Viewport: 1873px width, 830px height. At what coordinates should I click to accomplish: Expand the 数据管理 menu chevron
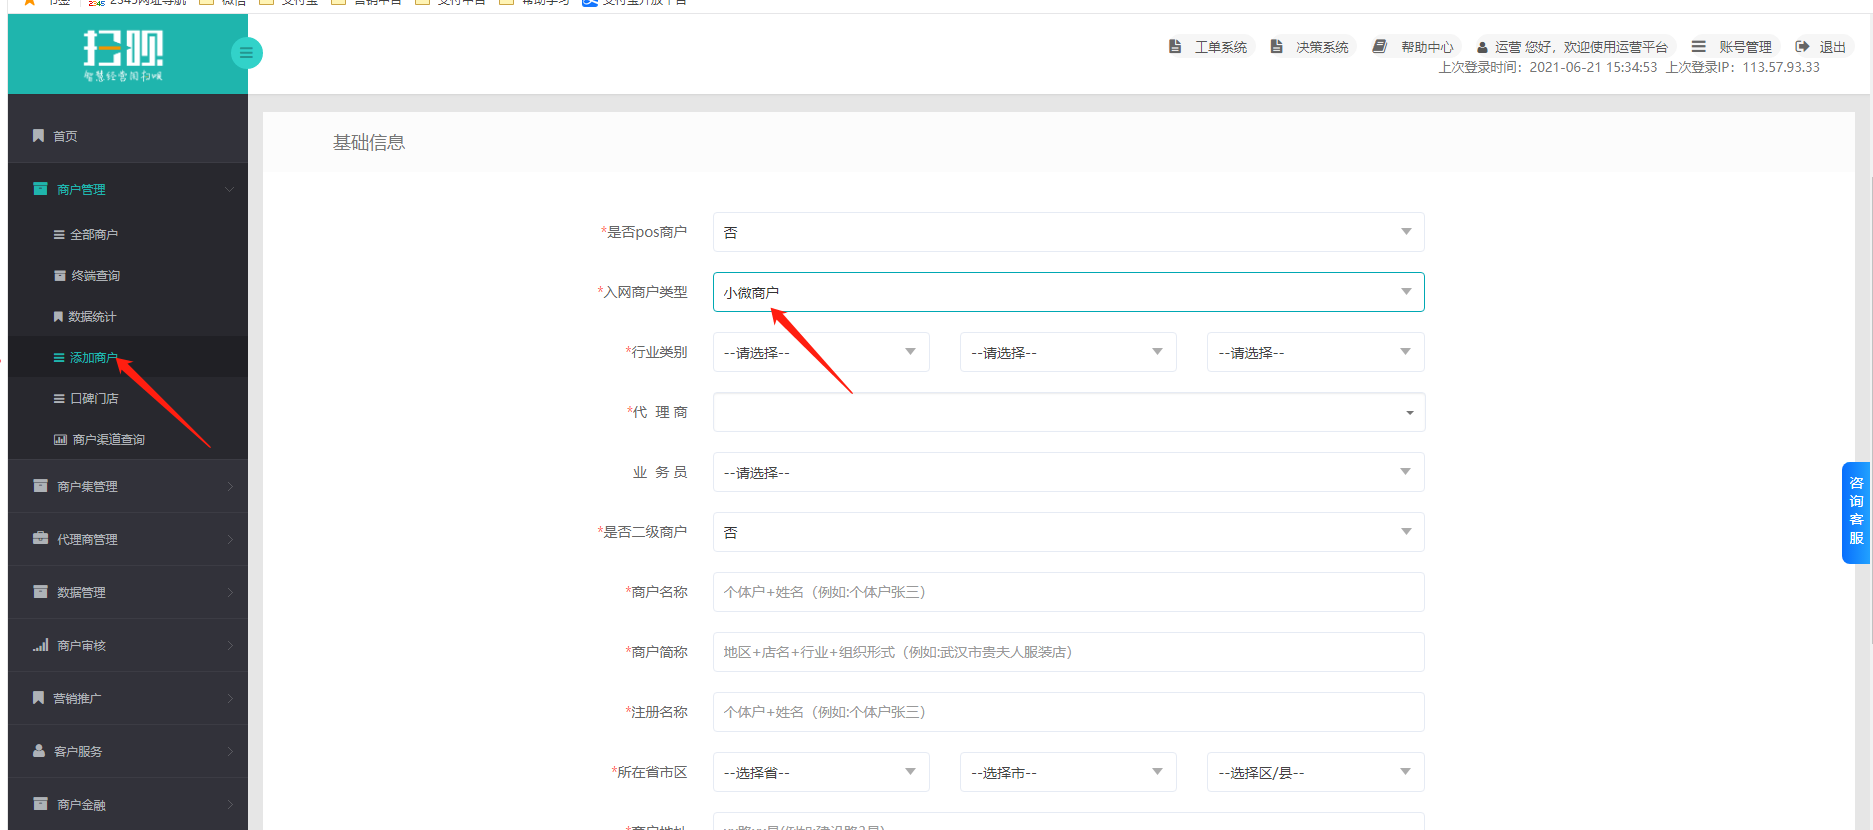230,593
